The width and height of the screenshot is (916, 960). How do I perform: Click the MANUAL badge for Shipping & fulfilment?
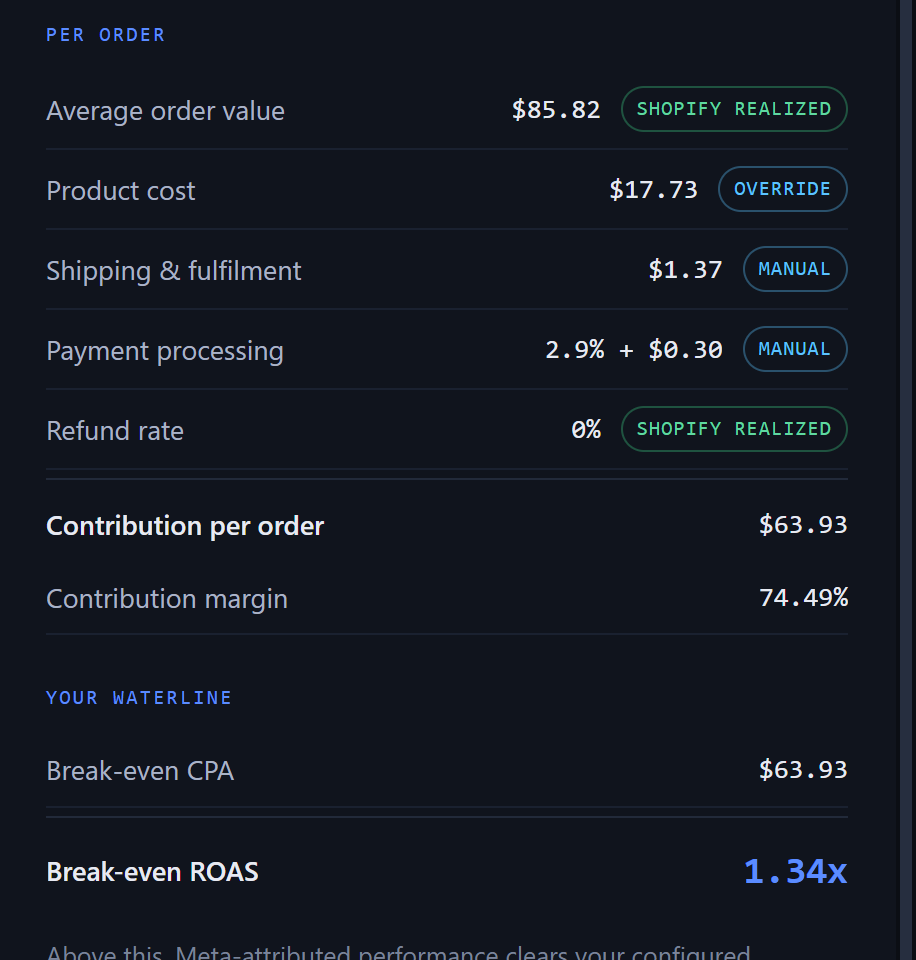tap(795, 269)
